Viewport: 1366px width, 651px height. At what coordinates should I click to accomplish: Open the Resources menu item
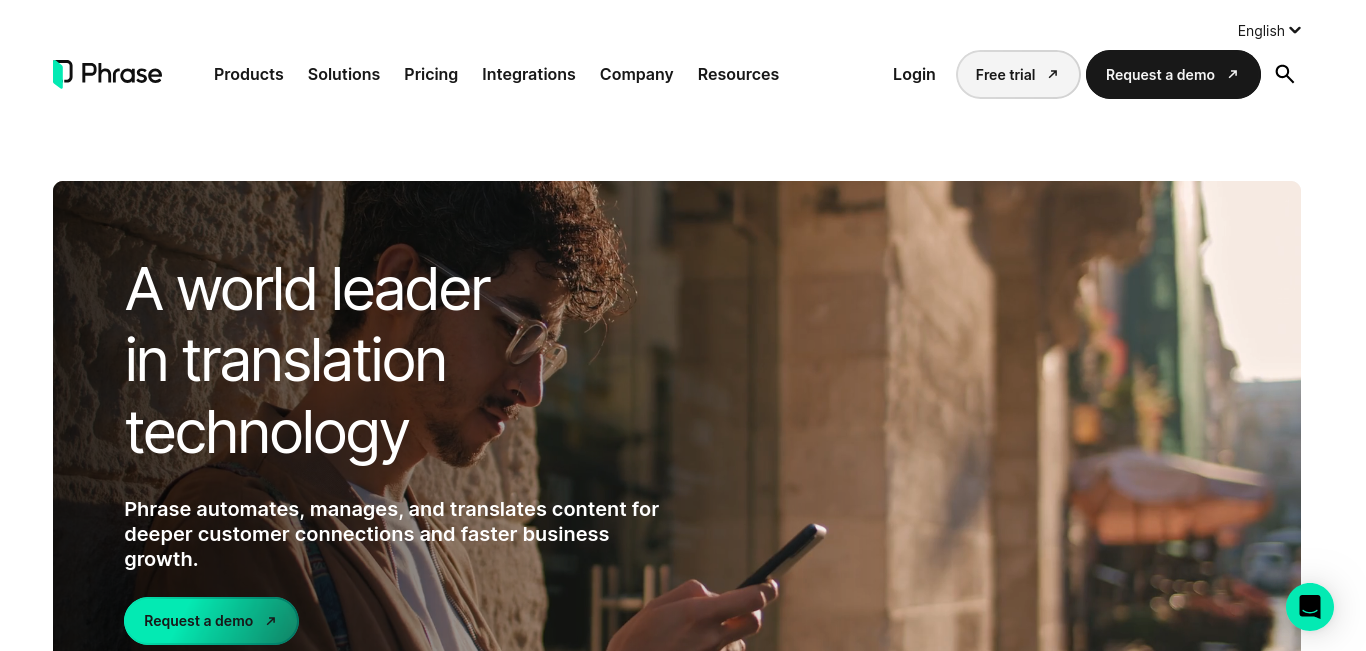click(x=738, y=74)
